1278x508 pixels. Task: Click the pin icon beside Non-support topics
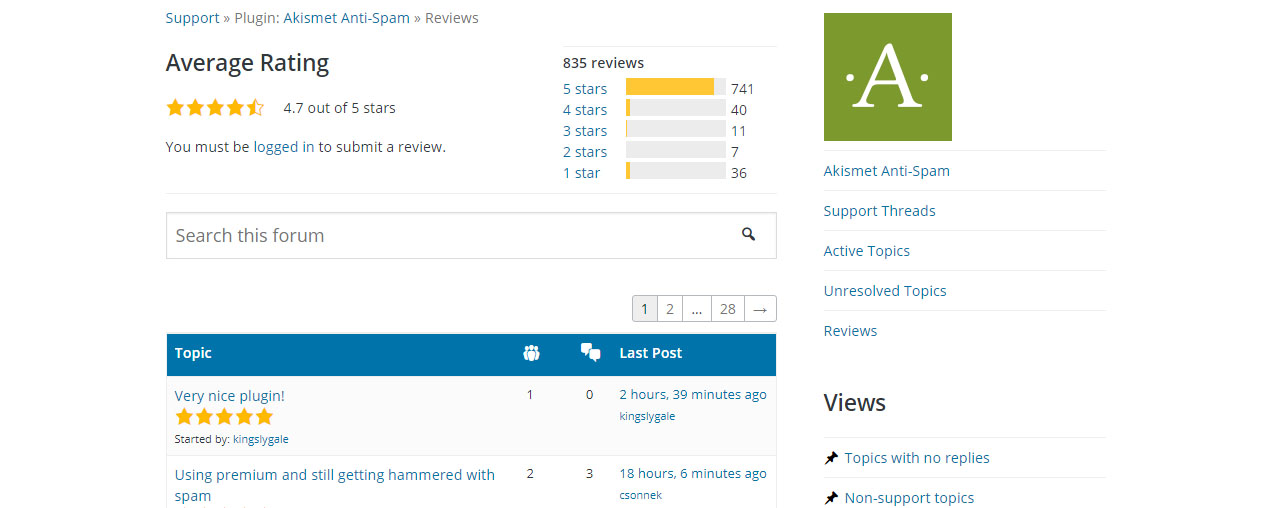pyautogui.click(x=831, y=498)
